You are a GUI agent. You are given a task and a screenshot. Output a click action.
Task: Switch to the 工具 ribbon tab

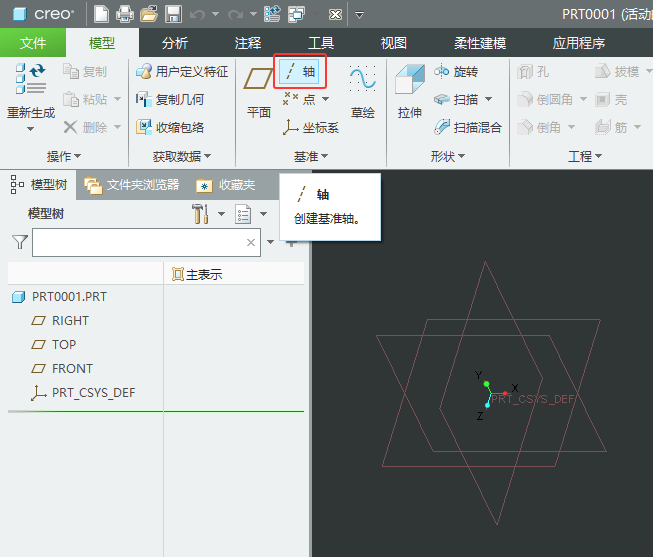321,43
